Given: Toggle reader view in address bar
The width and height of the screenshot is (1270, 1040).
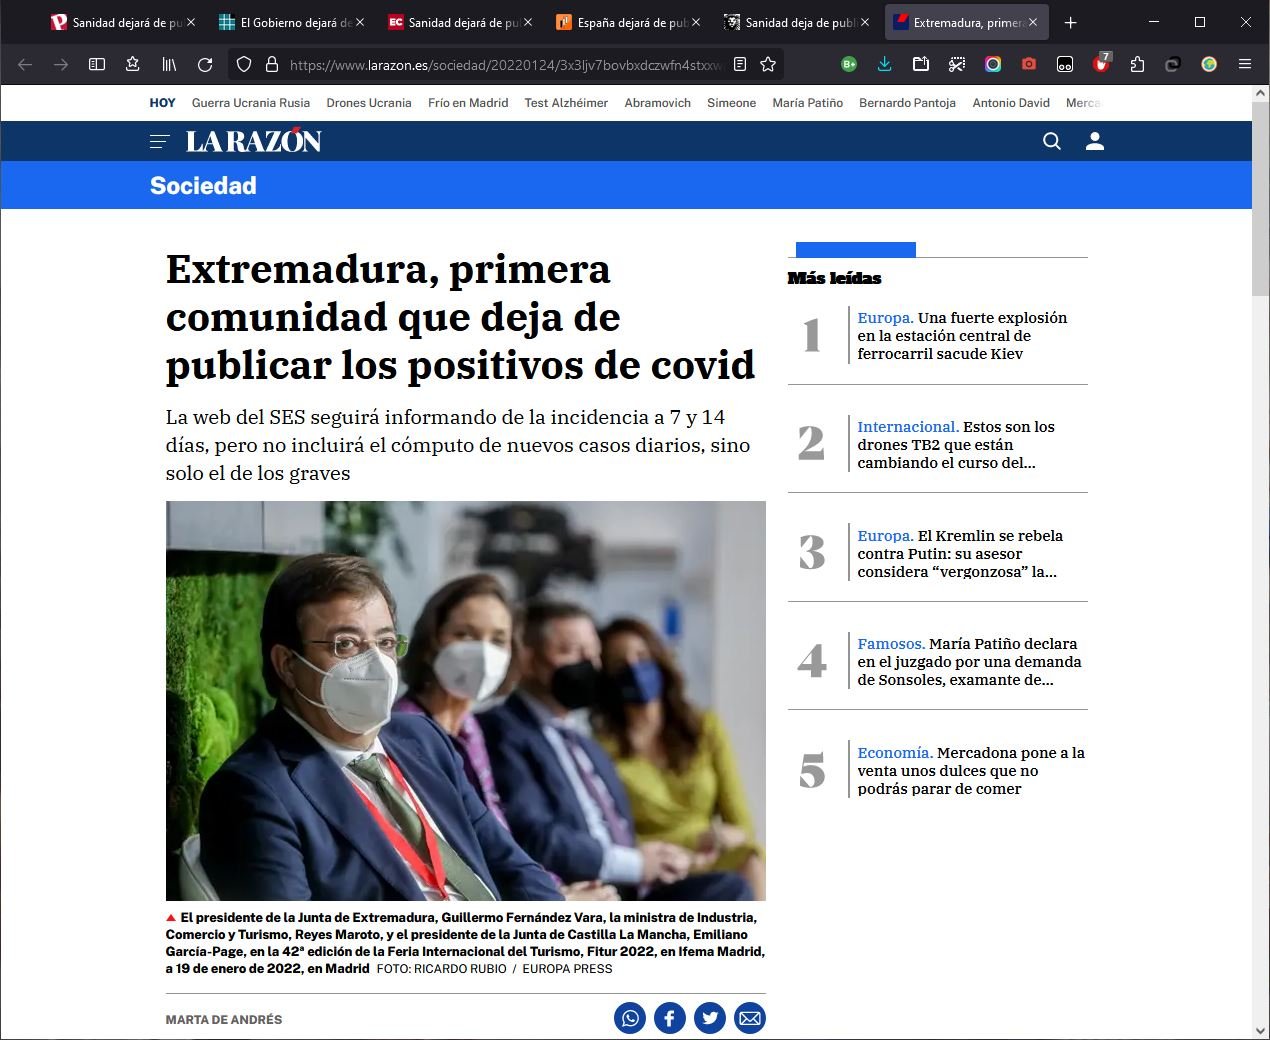Looking at the screenshot, I should point(740,64).
